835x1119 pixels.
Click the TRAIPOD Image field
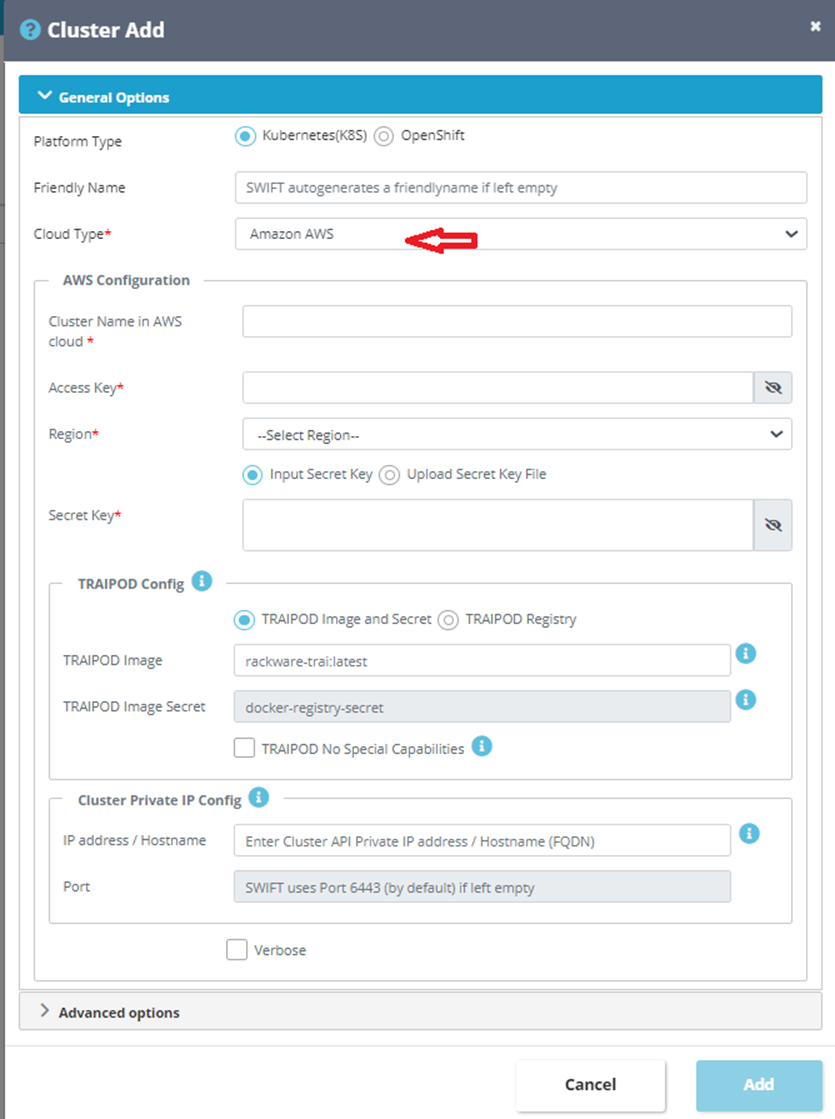[x=482, y=661]
